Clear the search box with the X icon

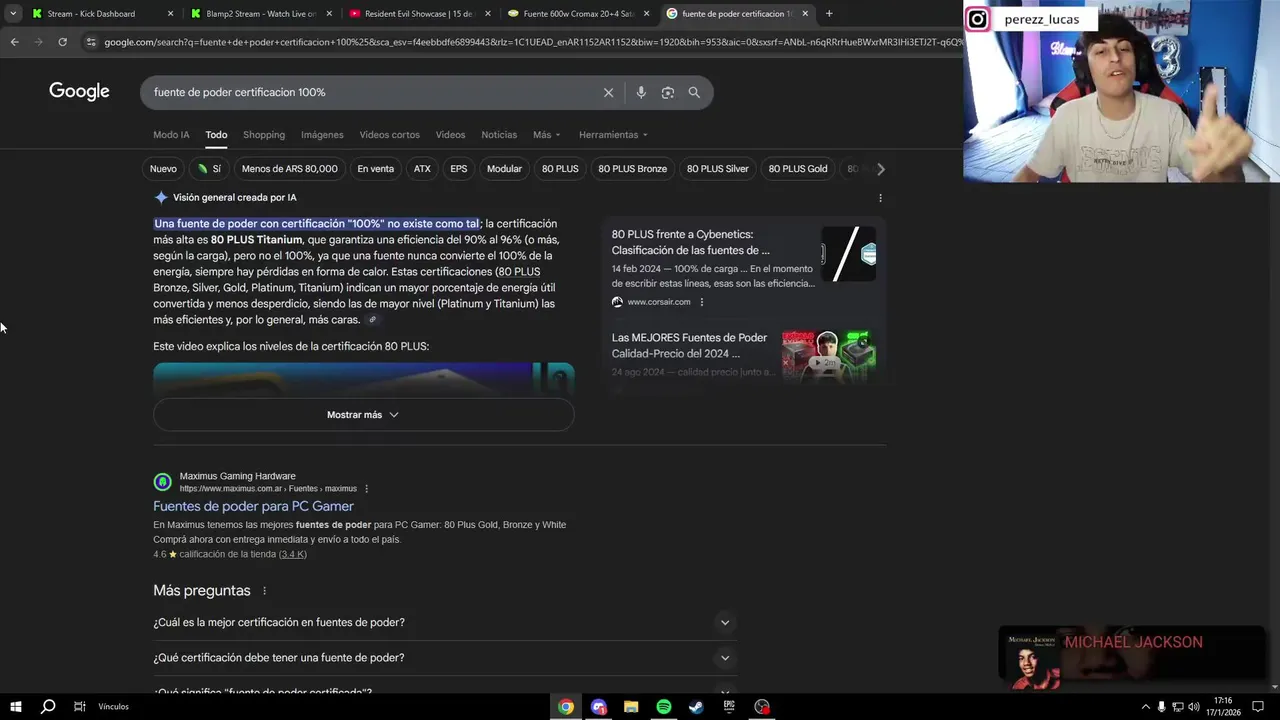click(608, 92)
